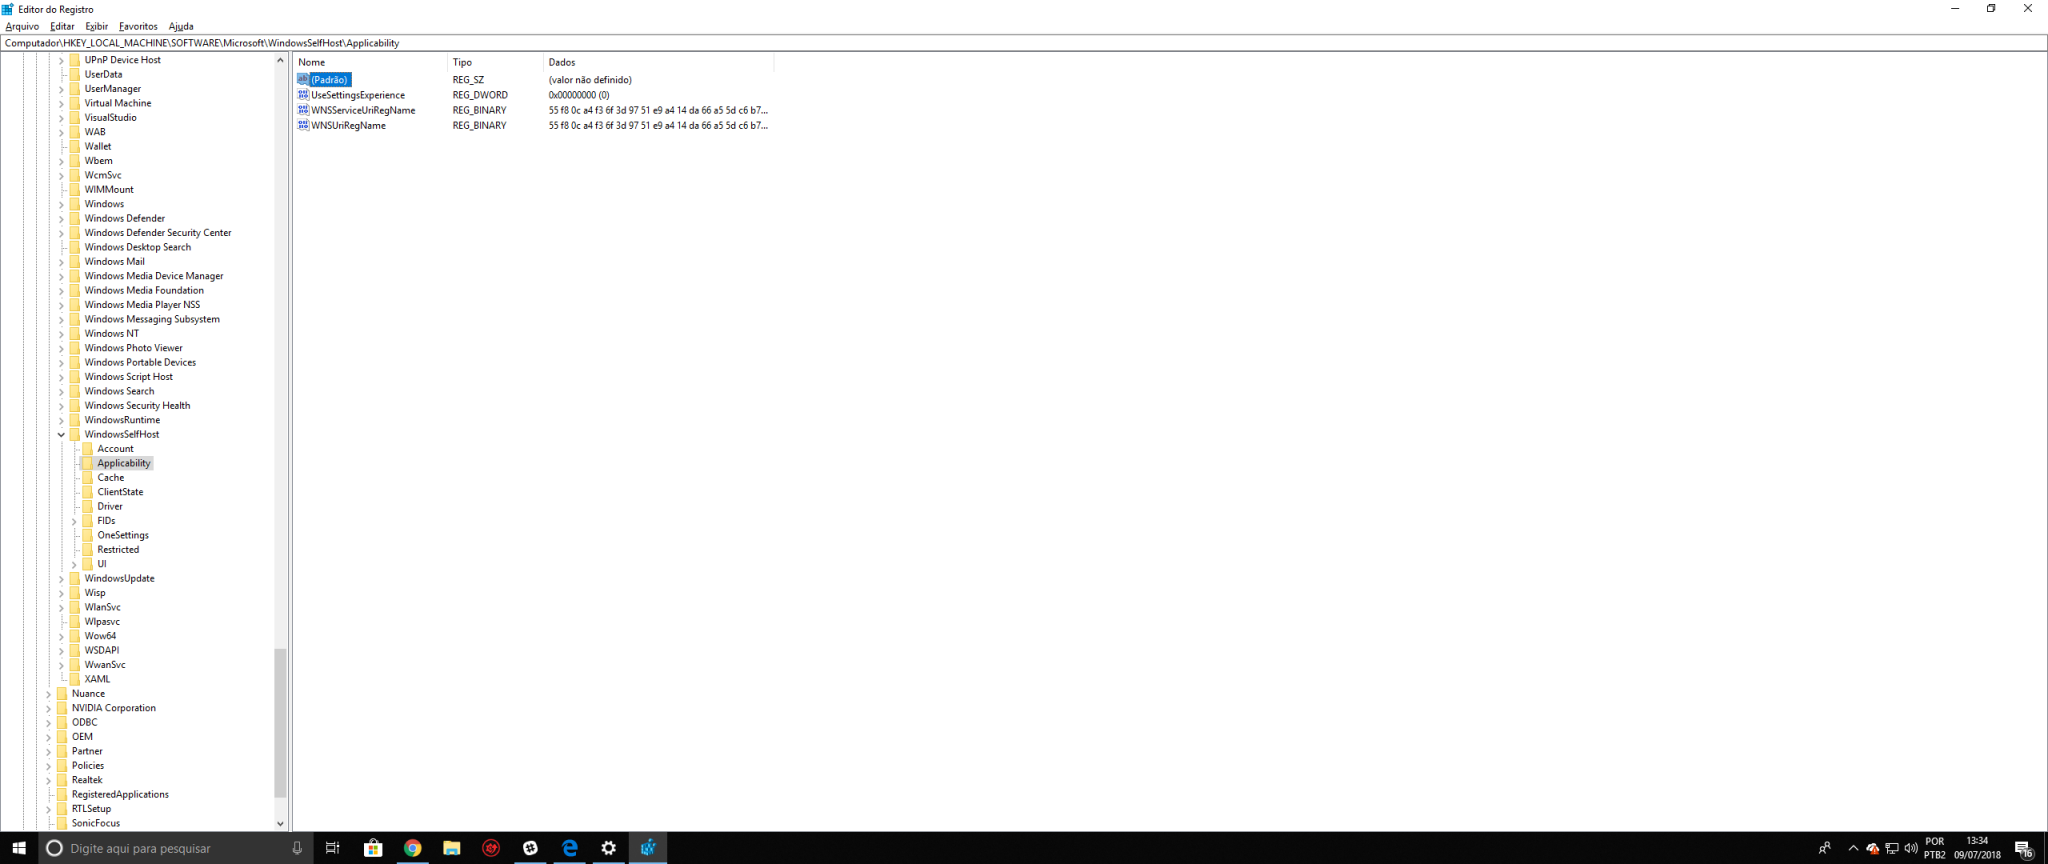Click the Cortana microphone icon

tap(297, 848)
